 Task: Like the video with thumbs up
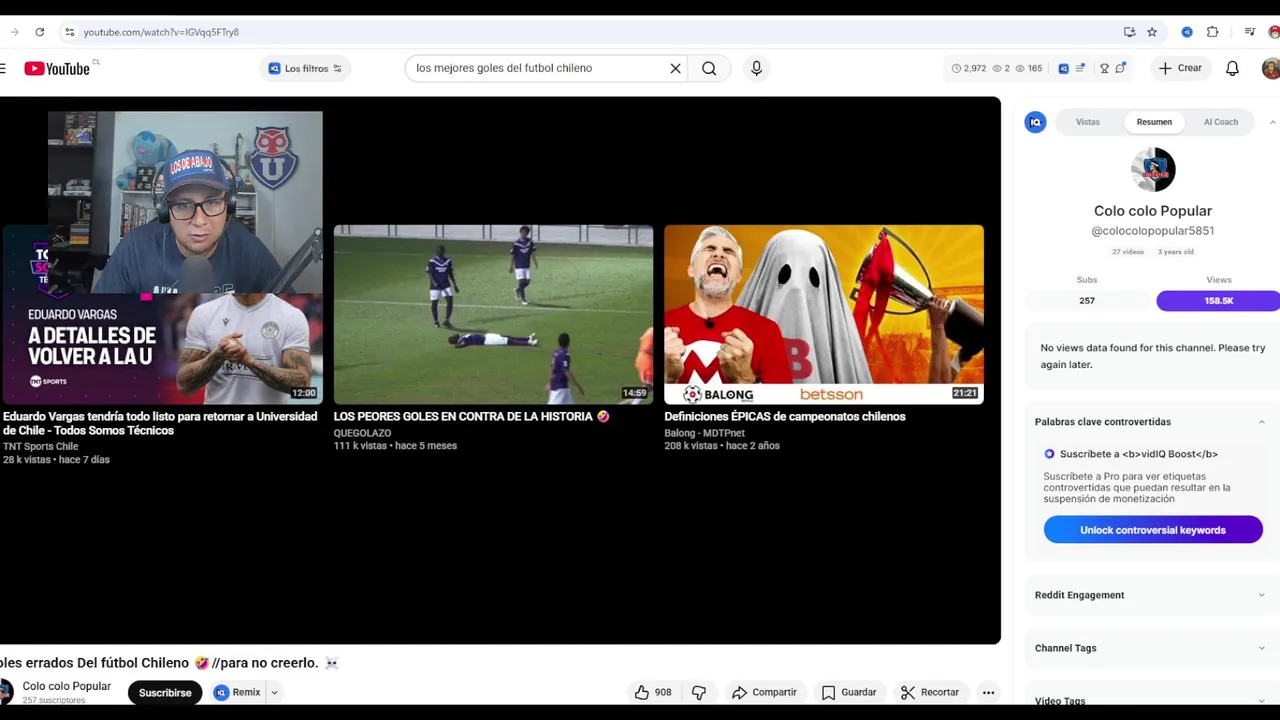click(653, 692)
